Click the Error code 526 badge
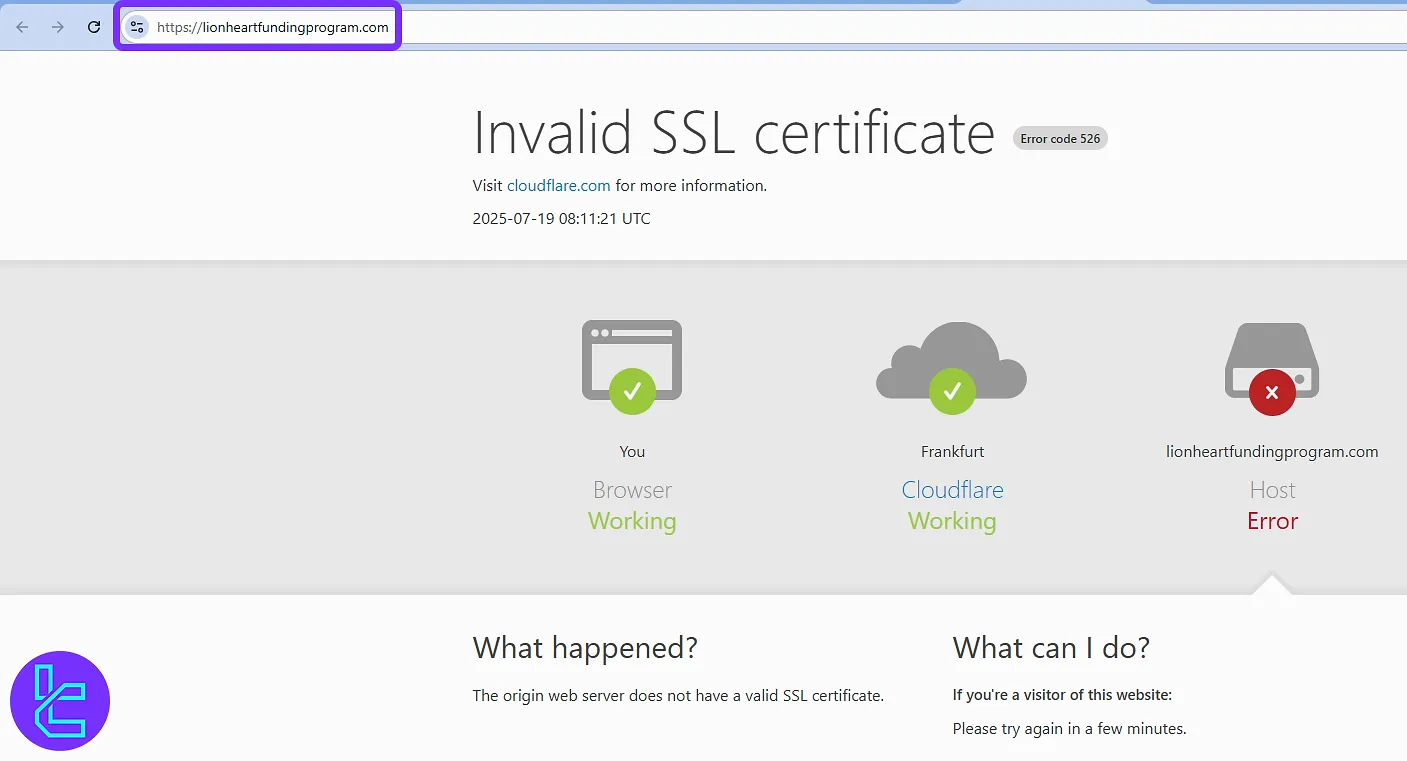 [1060, 138]
